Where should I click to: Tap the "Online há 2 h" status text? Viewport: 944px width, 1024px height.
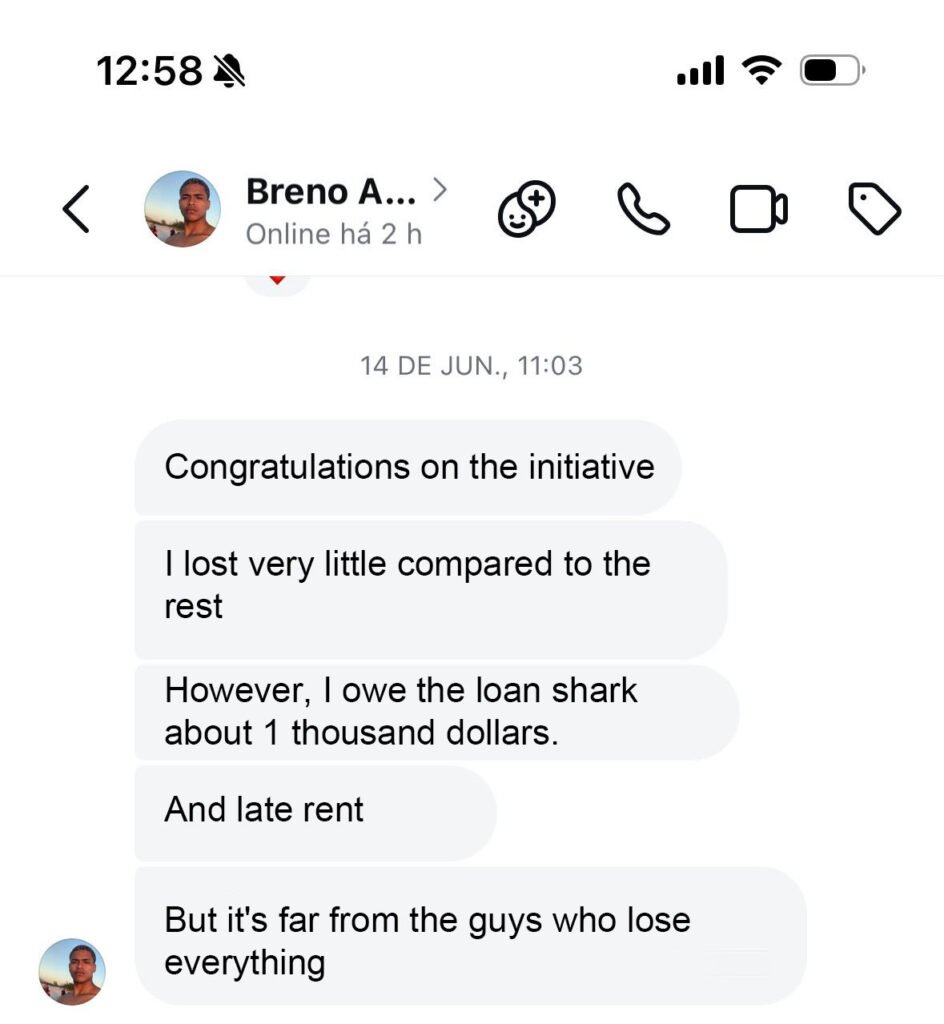pyautogui.click(x=334, y=234)
